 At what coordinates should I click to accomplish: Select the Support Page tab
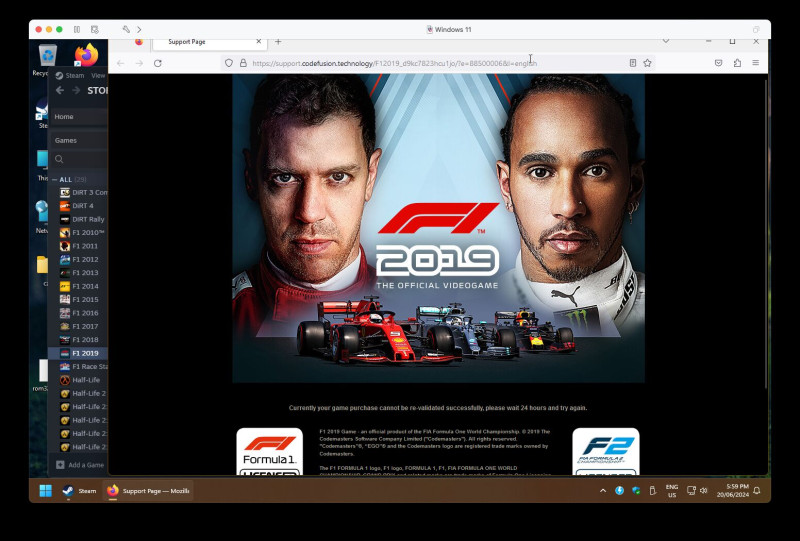209,42
